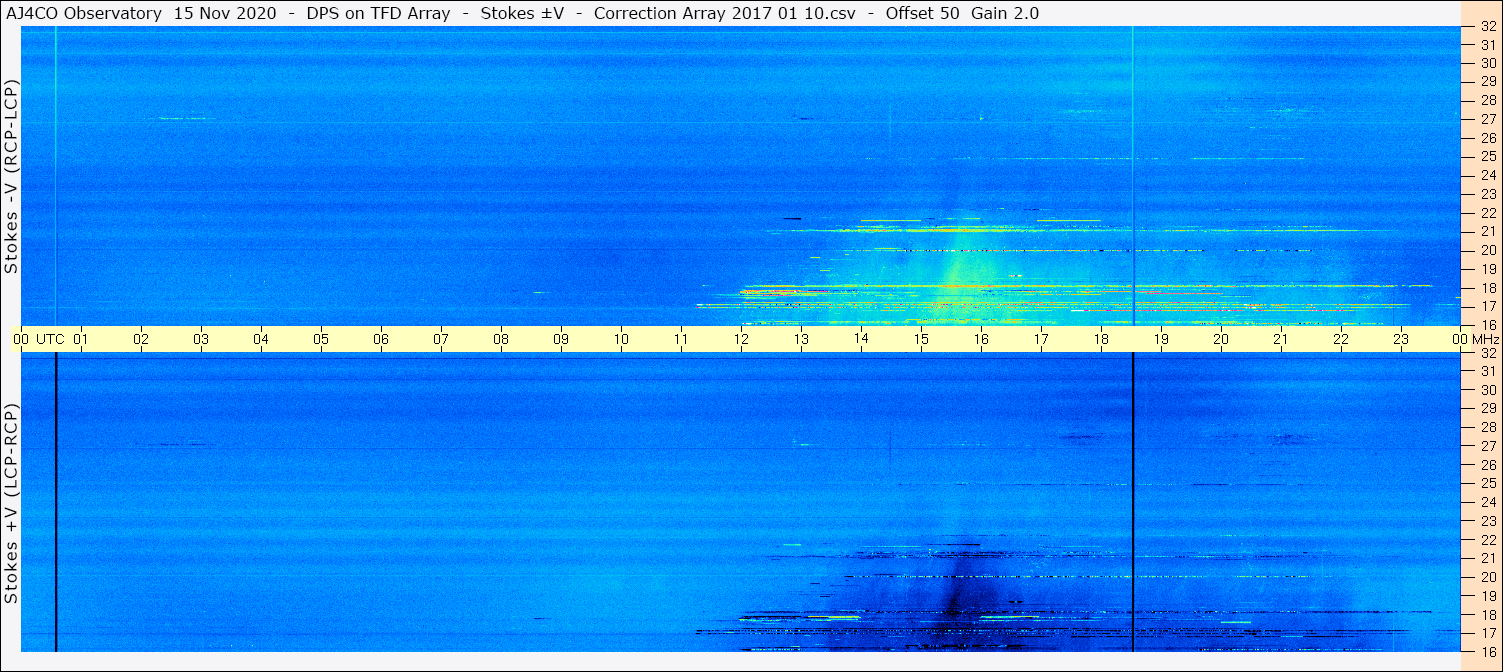This screenshot has height=672, width=1503.
Task: Select 'Correction Array 2017 01 10.csv' file name
Action: 727,13
